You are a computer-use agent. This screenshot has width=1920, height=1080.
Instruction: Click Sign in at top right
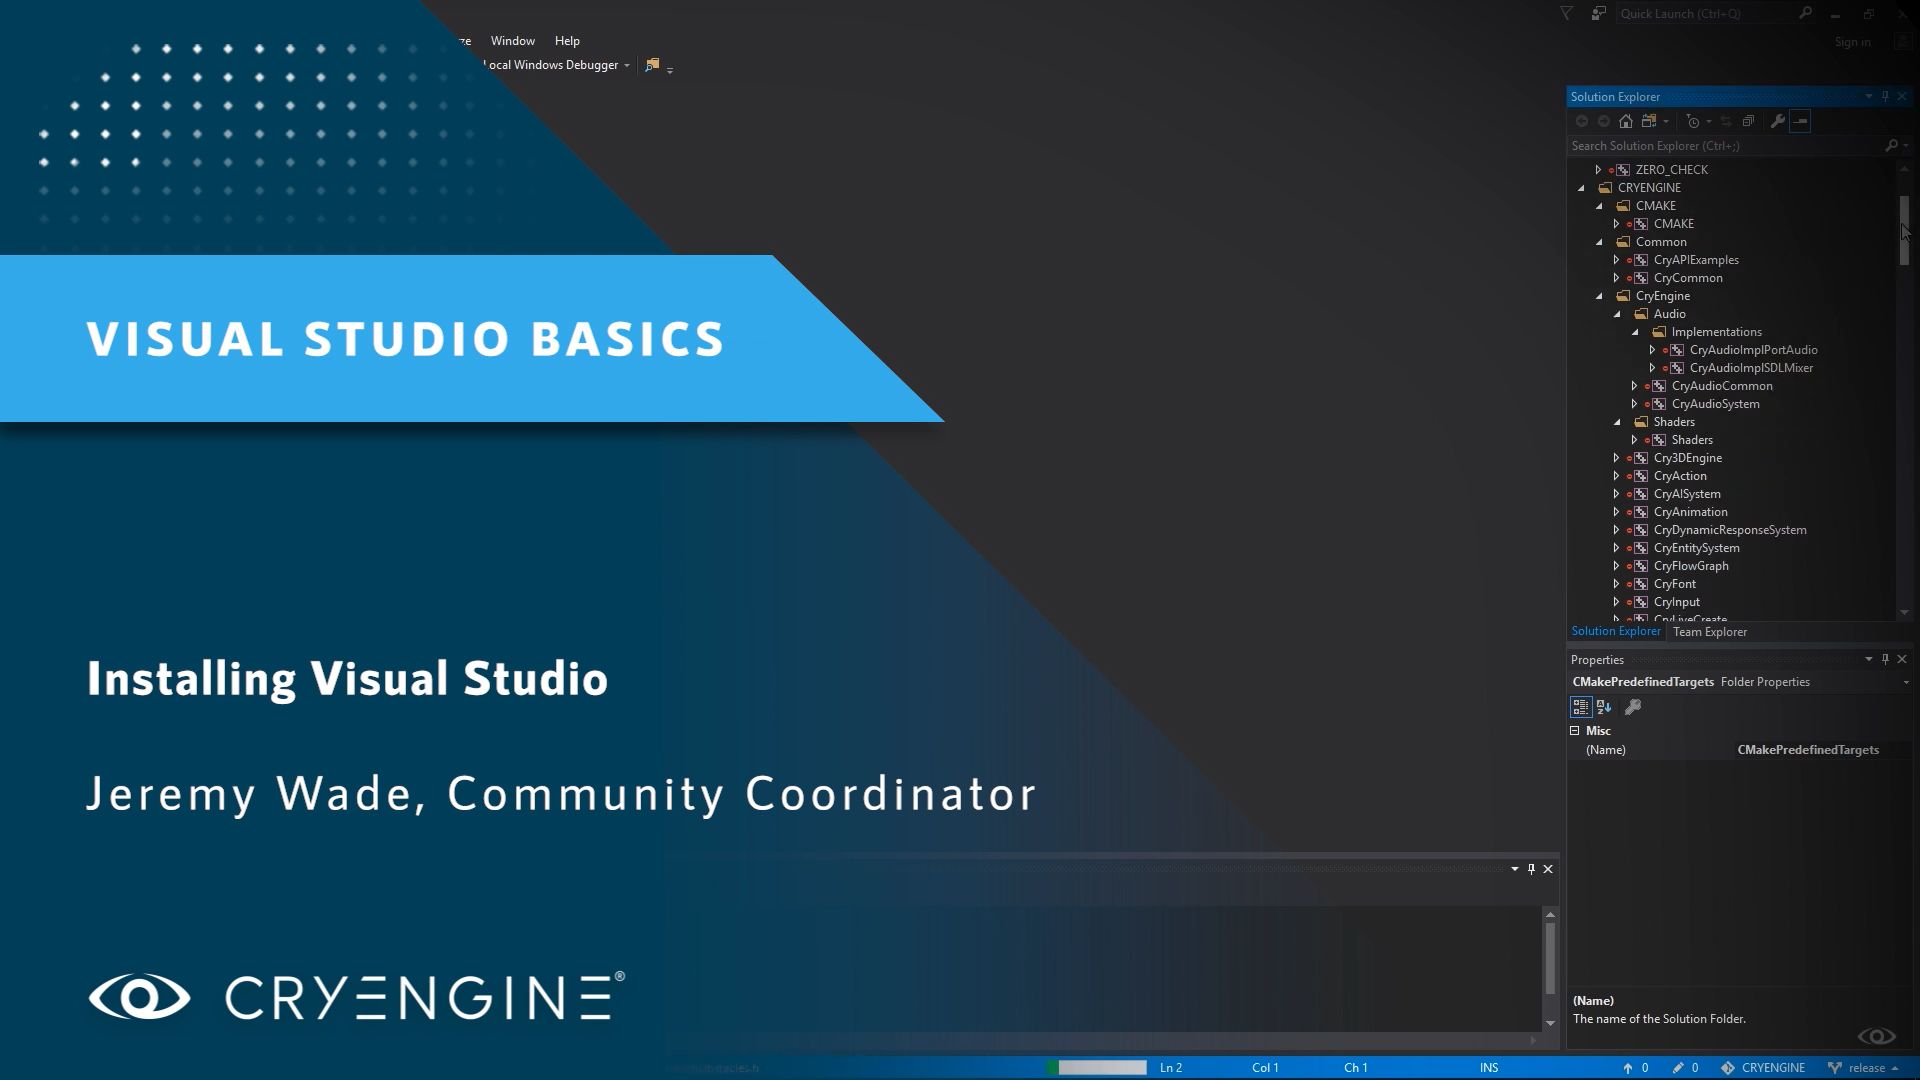point(1852,42)
